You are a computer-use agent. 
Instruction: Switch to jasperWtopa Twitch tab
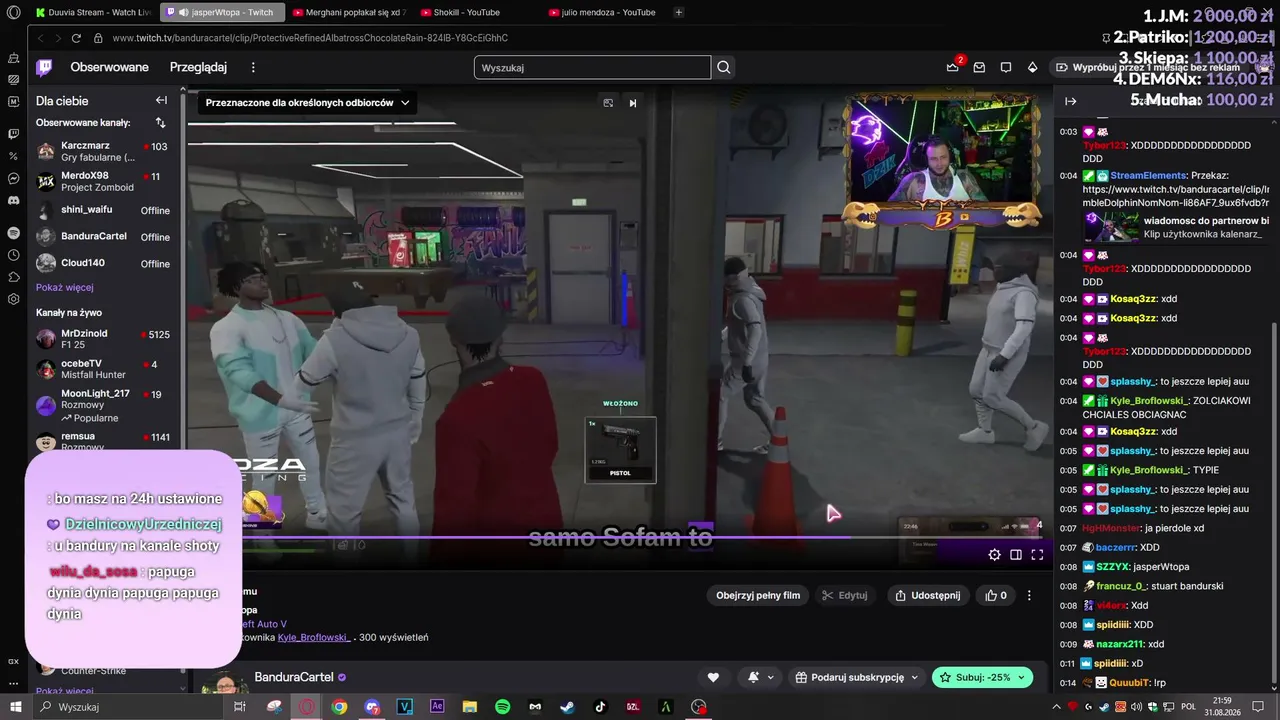(221, 12)
